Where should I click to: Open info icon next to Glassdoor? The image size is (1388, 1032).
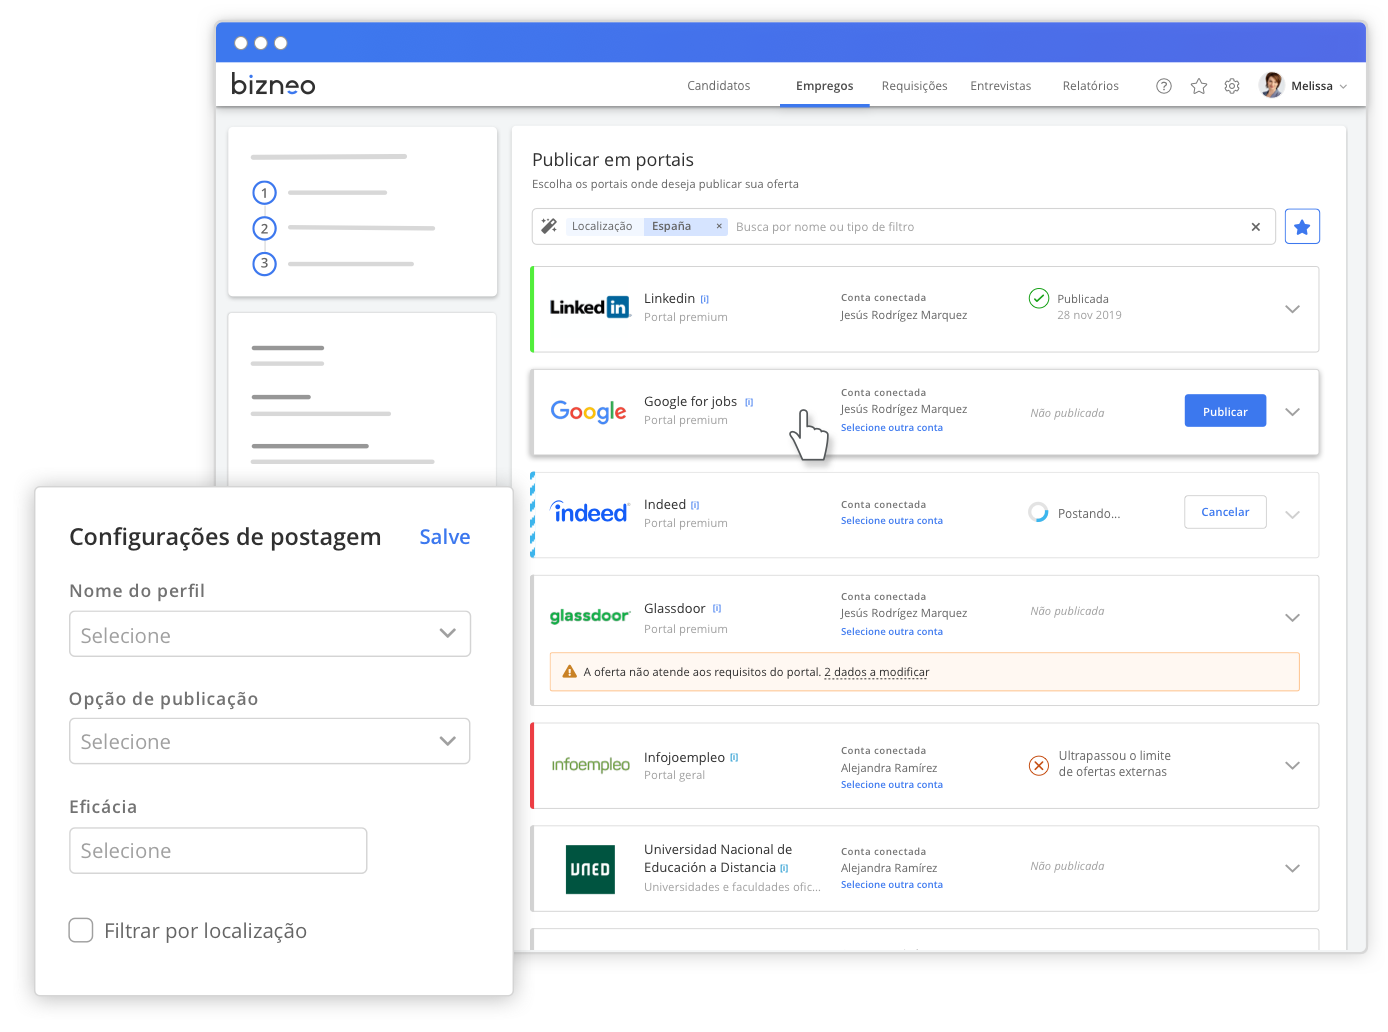pos(717,608)
